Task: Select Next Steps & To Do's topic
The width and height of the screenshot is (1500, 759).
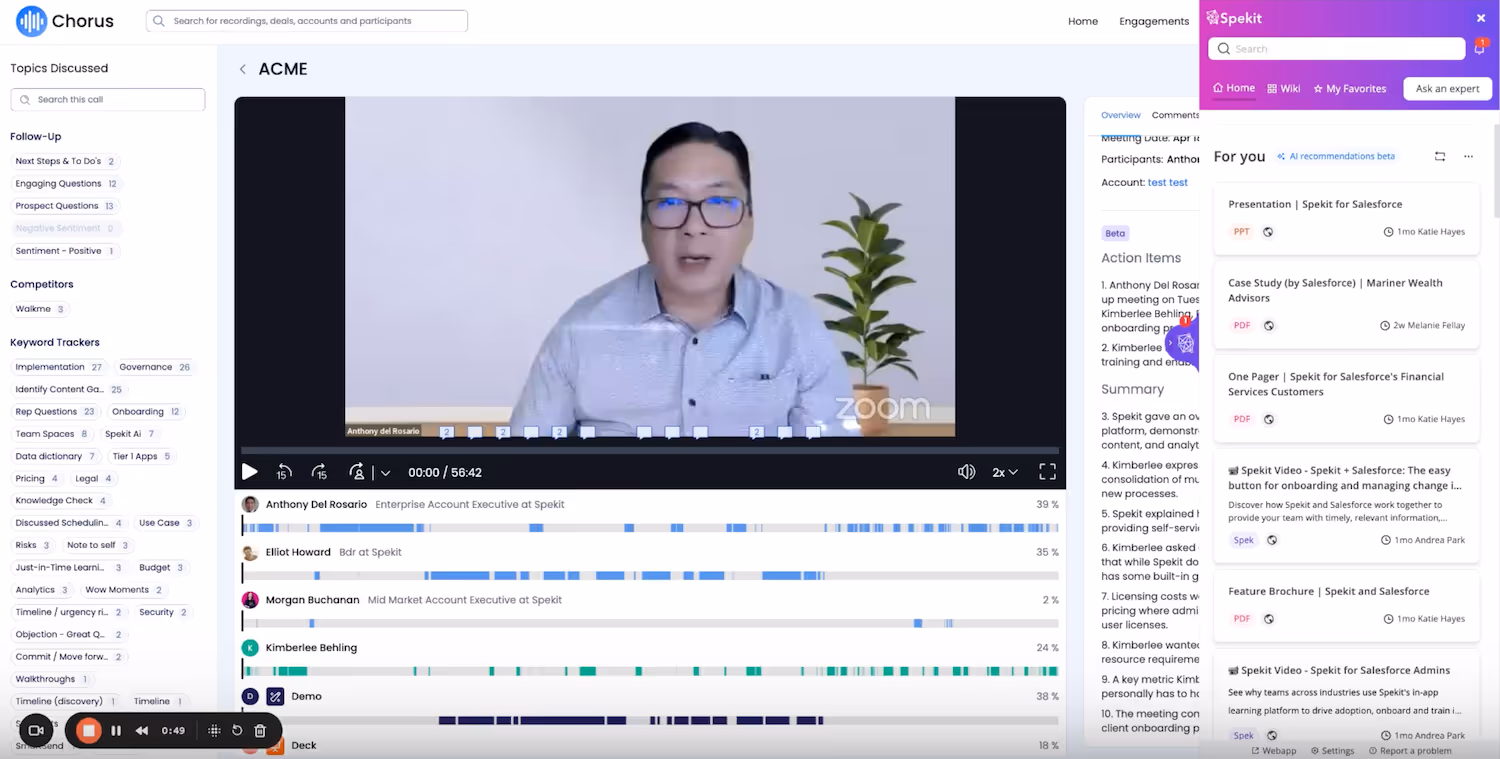Action: click(x=65, y=161)
